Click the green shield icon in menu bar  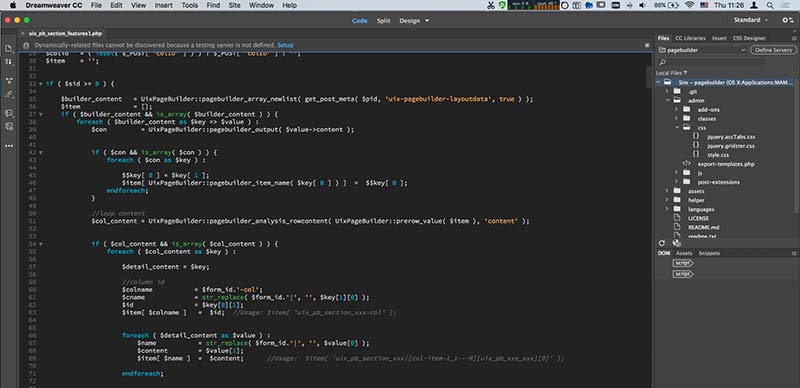coord(503,5)
